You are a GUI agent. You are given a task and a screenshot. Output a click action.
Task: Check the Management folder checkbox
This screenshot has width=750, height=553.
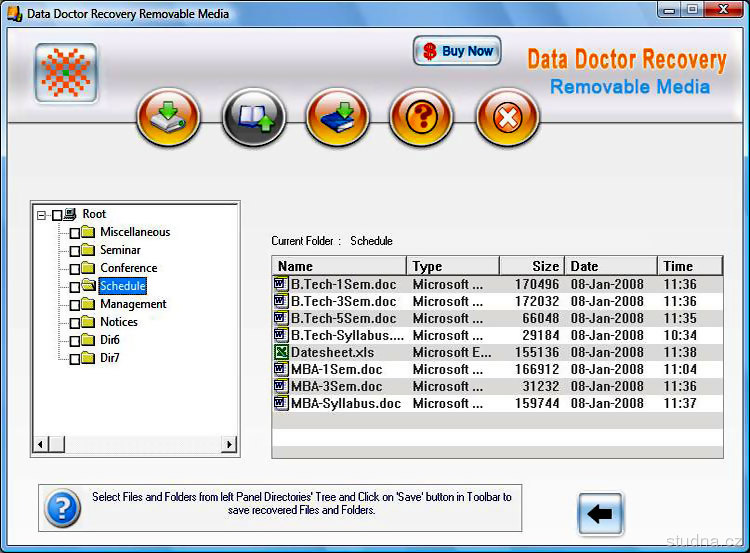(75, 305)
